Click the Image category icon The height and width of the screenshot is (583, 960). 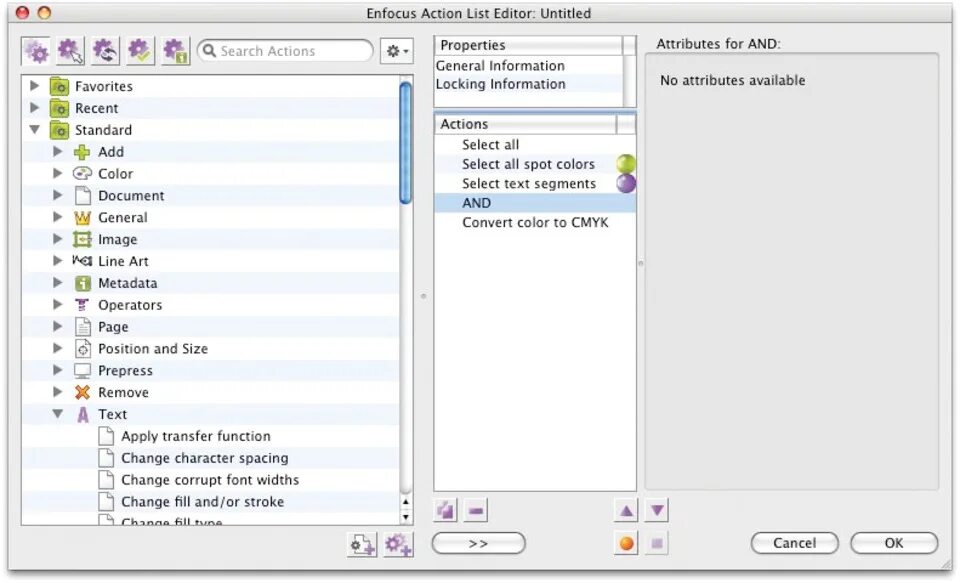(82, 239)
